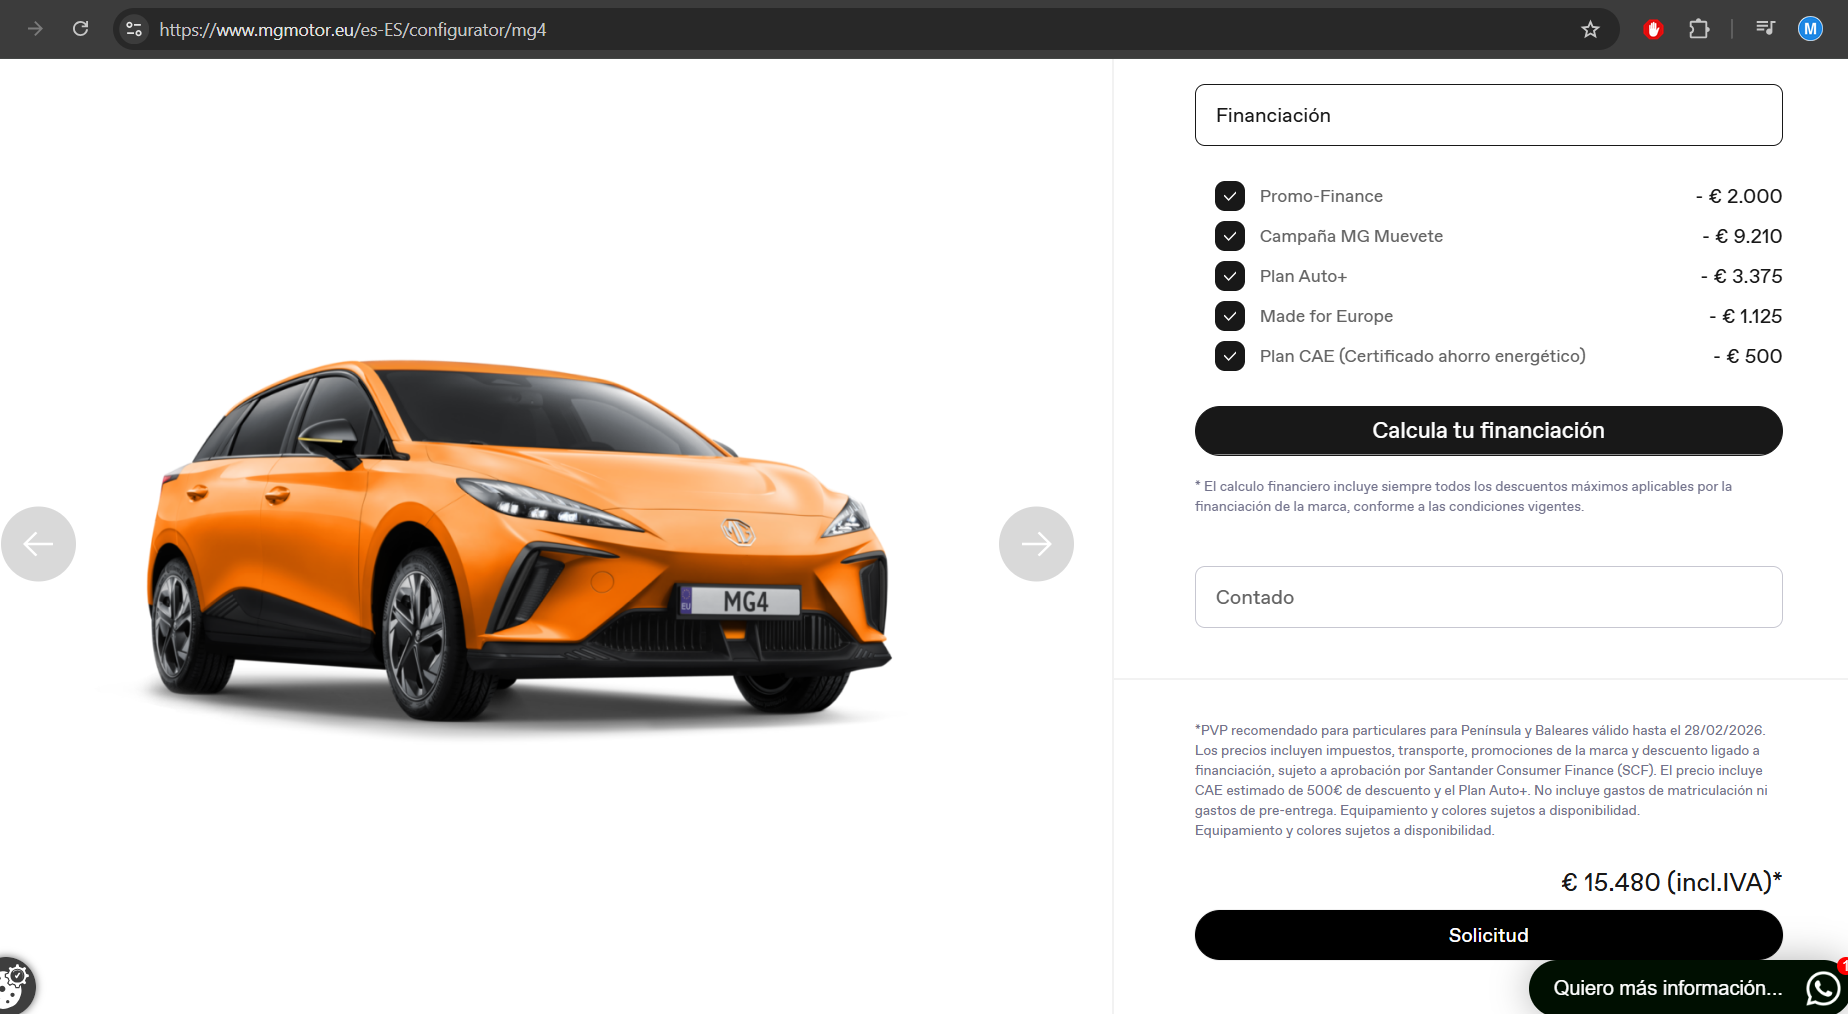Click the € 15.480 (incl.IVA) price
This screenshot has height=1014, width=1848.
tap(1671, 882)
